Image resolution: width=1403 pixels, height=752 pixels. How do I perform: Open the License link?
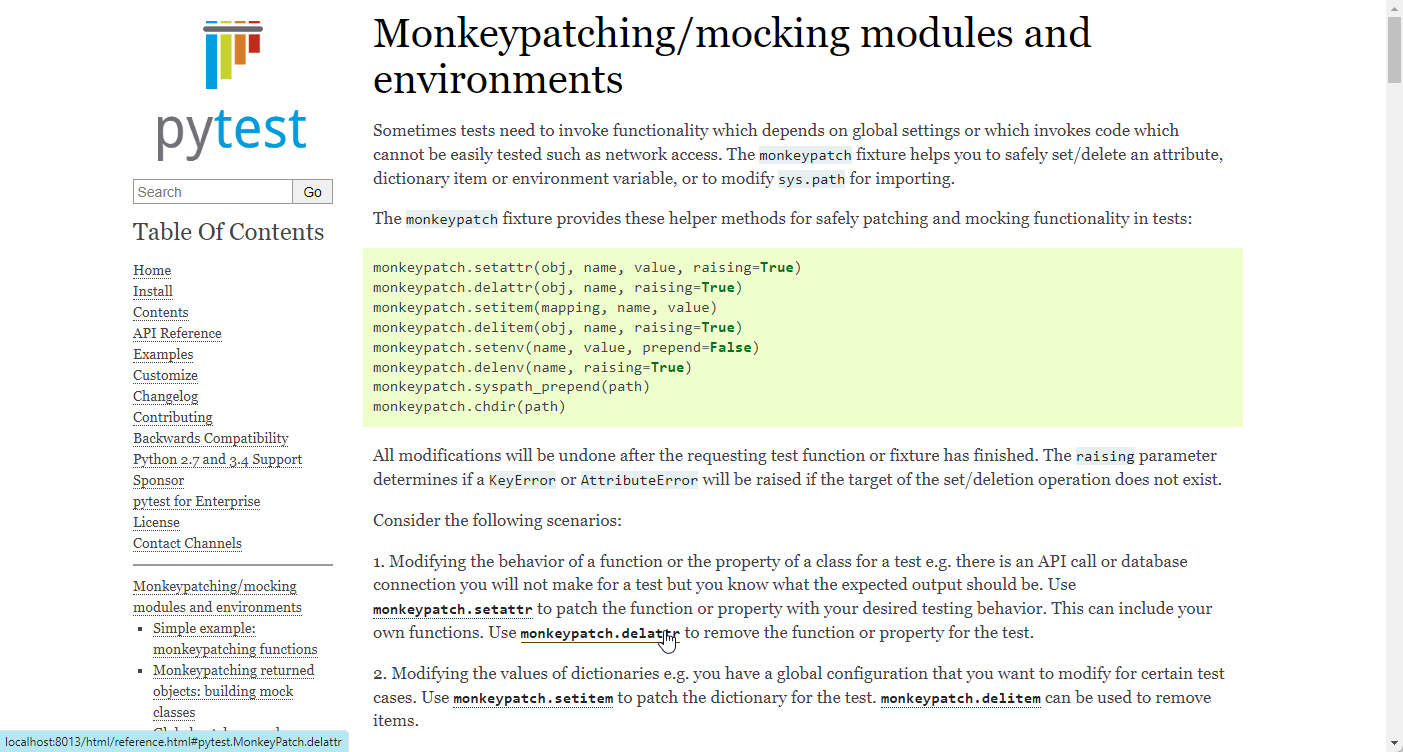click(x=156, y=522)
